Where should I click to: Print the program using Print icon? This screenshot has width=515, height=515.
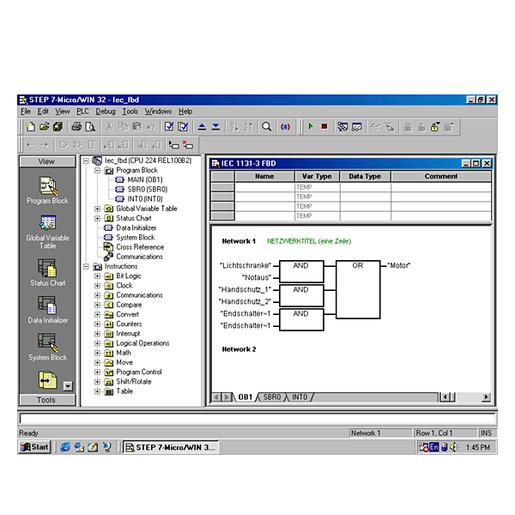pos(76,127)
